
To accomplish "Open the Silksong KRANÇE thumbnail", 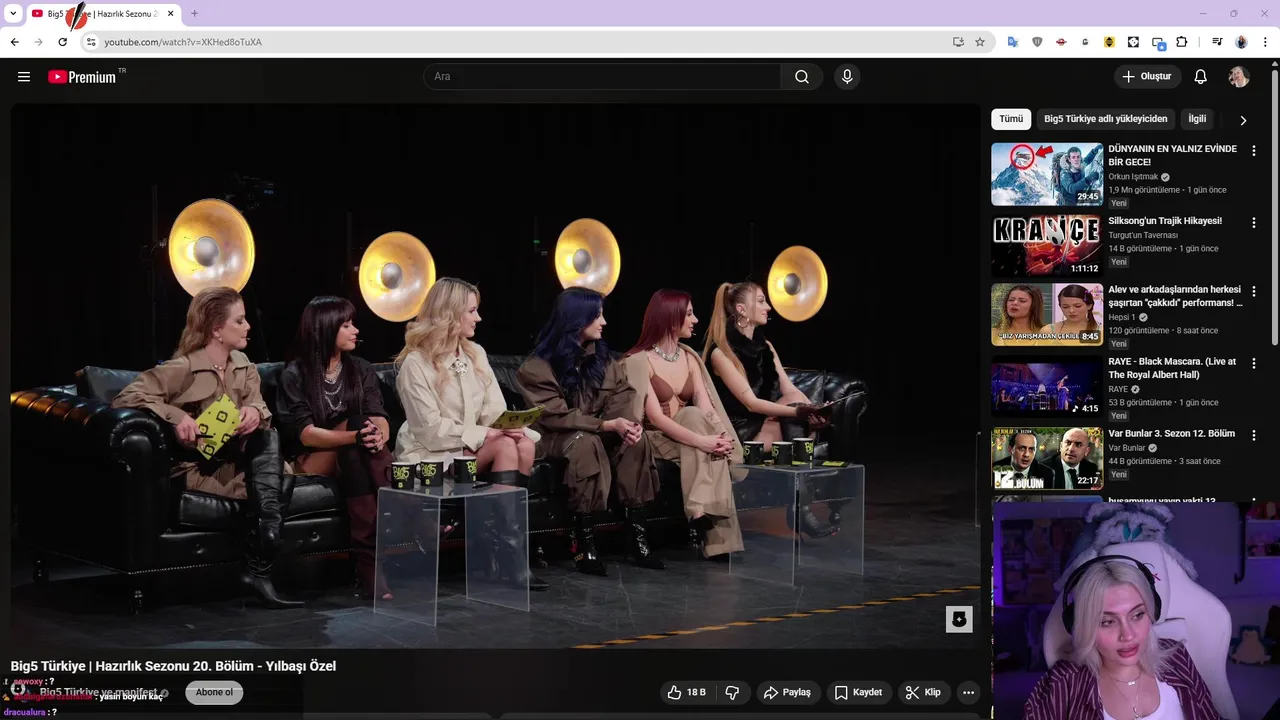I will [1047, 246].
